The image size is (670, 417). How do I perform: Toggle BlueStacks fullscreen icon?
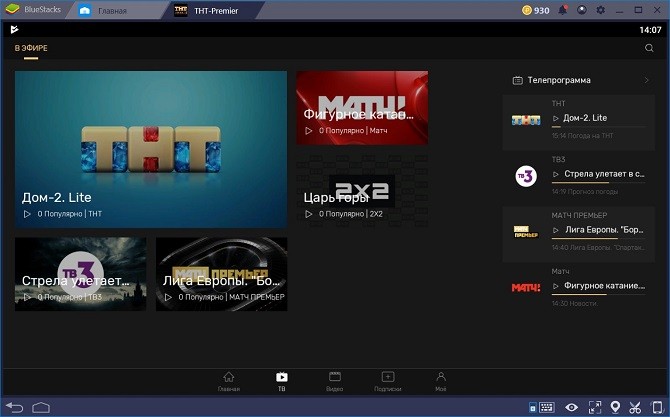point(595,407)
